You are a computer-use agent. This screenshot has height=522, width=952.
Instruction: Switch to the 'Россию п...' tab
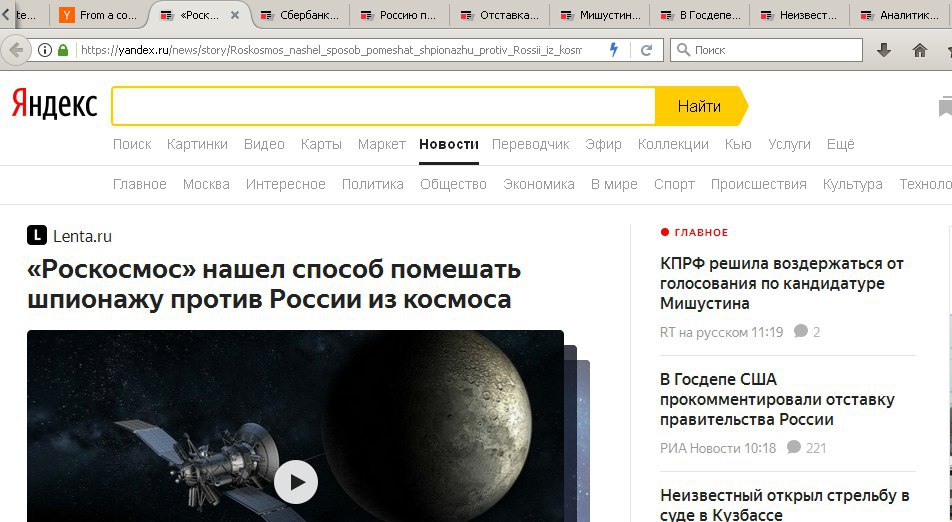coord(400,15)
